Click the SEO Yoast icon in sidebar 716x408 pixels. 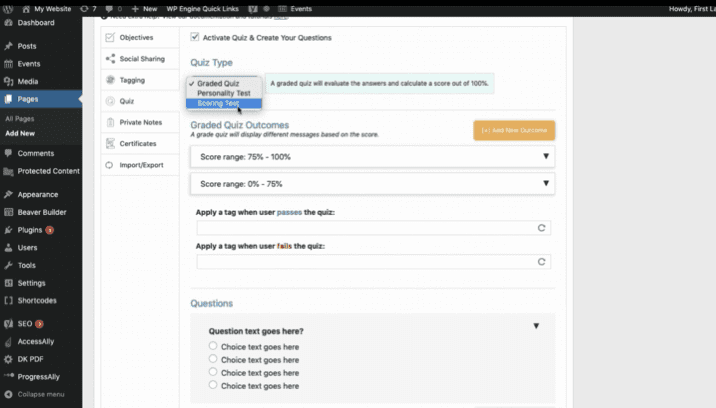[8, 323]
